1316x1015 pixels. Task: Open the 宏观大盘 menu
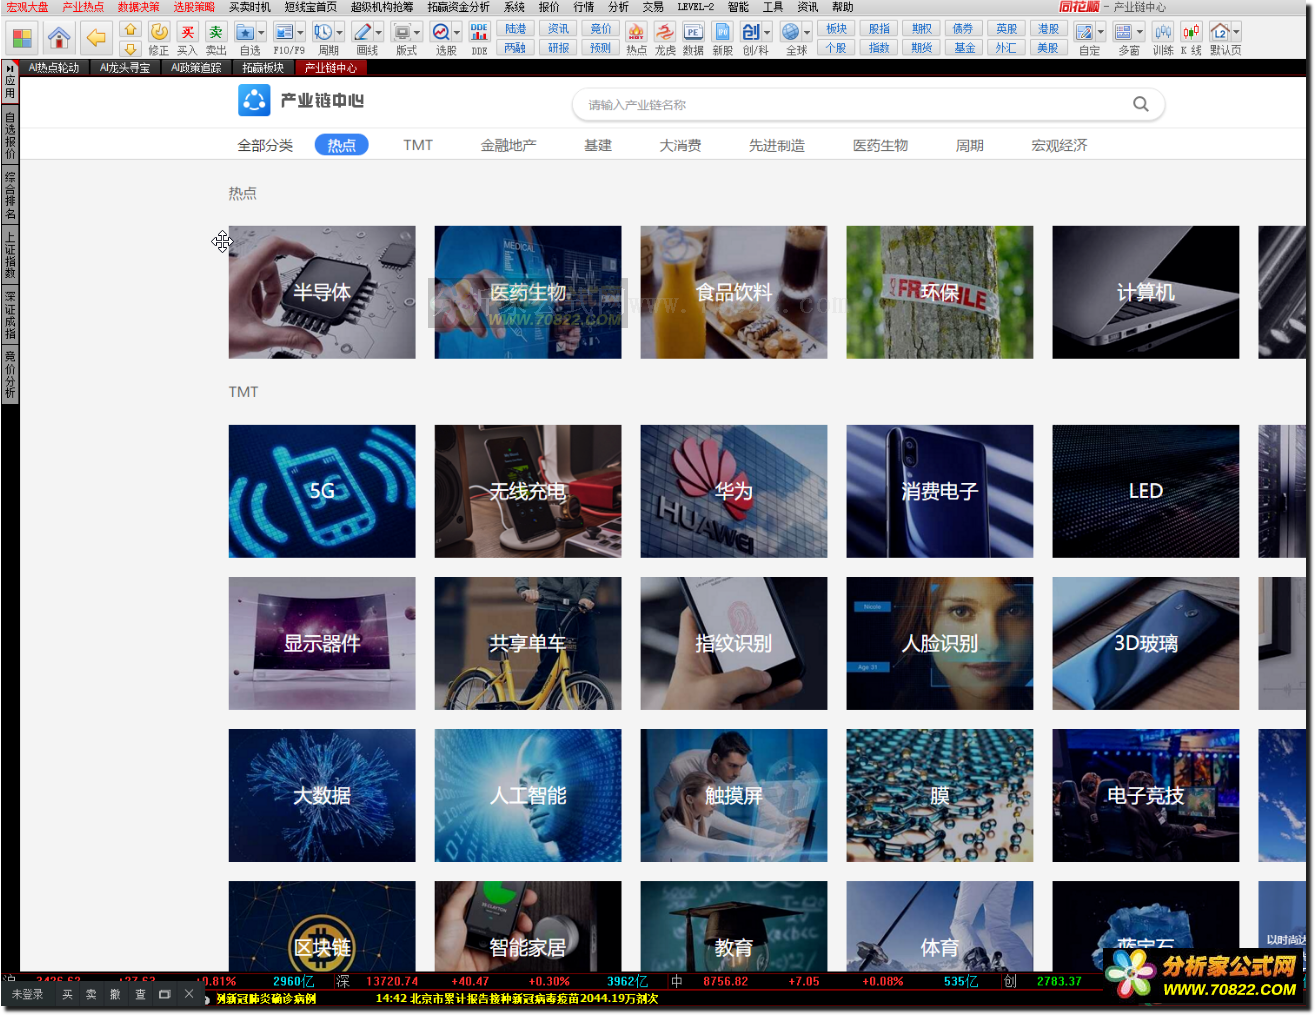28,7
